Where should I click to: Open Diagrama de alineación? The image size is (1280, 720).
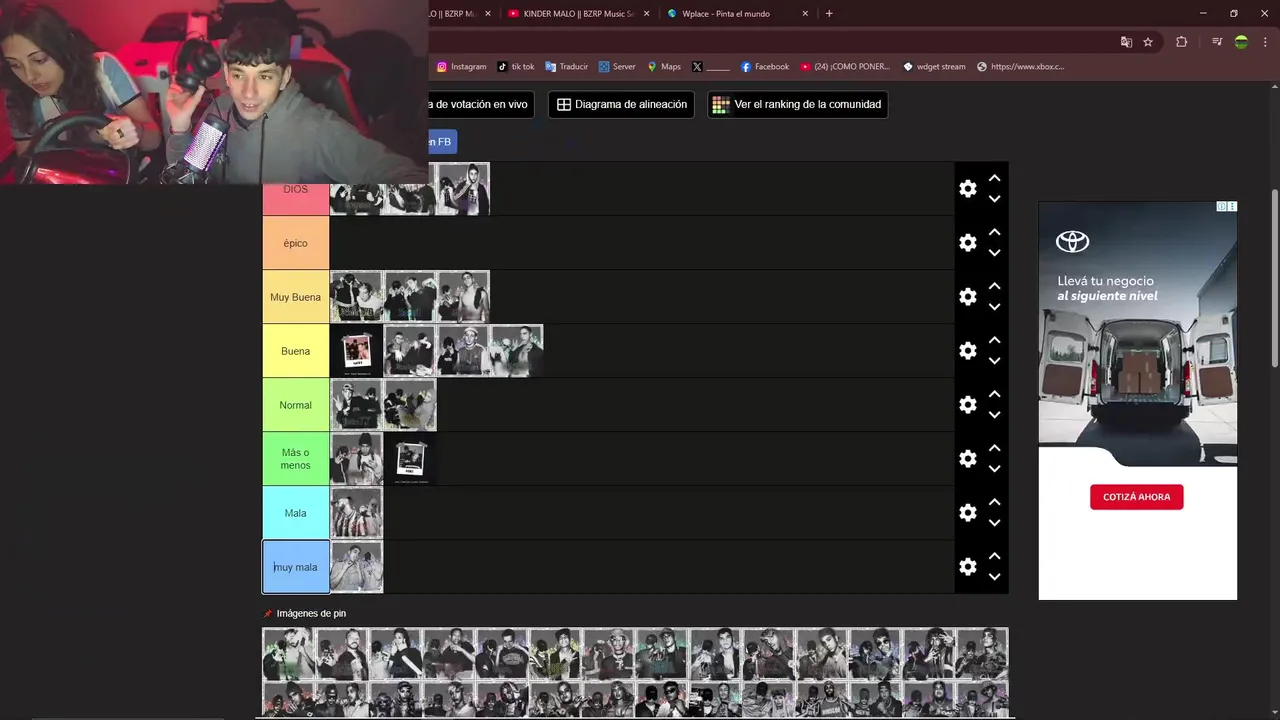pos(621,104)
